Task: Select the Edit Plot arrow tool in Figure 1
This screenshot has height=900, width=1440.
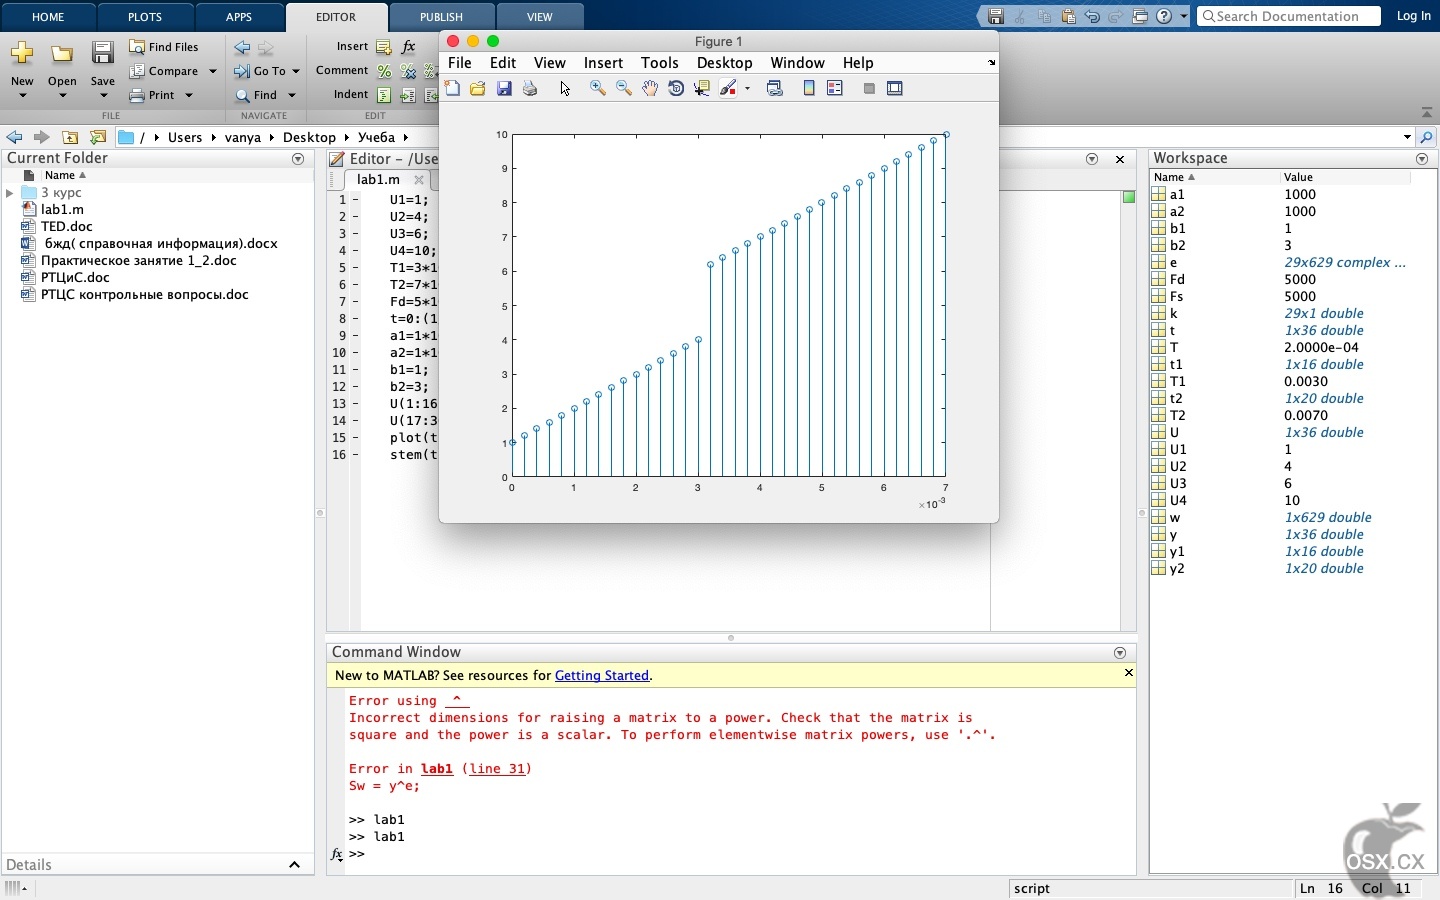Action: click(x=565, y=88)
